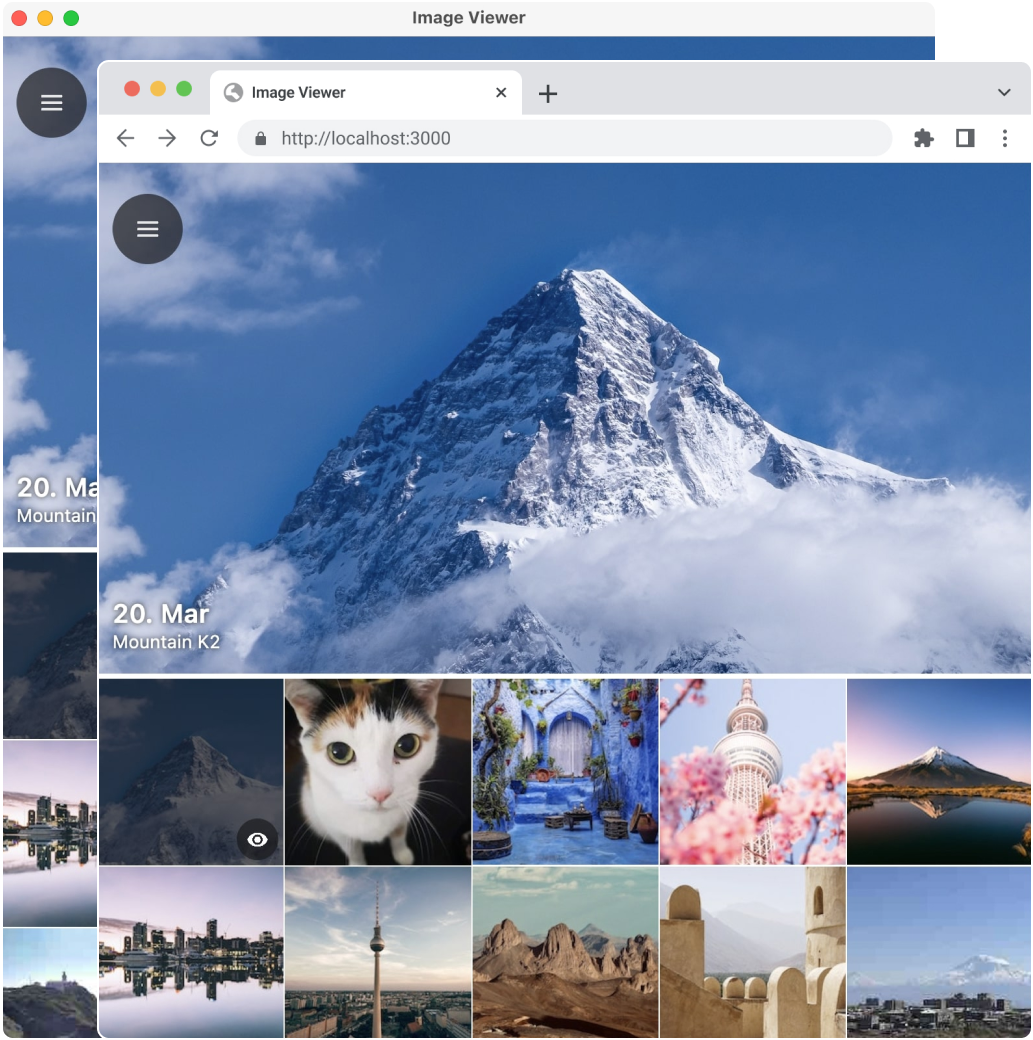This screenshot has width=1033, height=1040.
Task: Open the blue courtyard thumbnail
Action: 565,771
